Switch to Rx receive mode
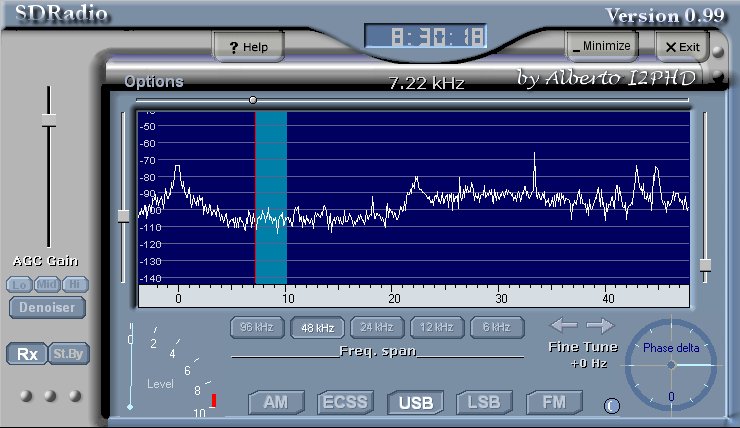Screen dimensions: 740x428 tap(26, 353)
